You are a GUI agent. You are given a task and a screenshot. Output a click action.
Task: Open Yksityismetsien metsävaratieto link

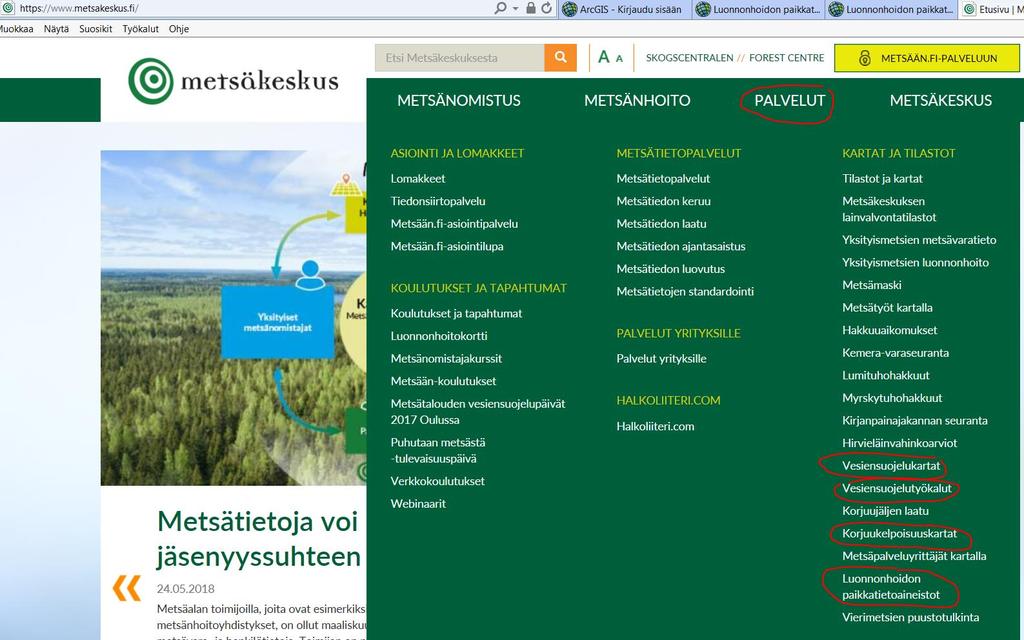coord(919,240)
